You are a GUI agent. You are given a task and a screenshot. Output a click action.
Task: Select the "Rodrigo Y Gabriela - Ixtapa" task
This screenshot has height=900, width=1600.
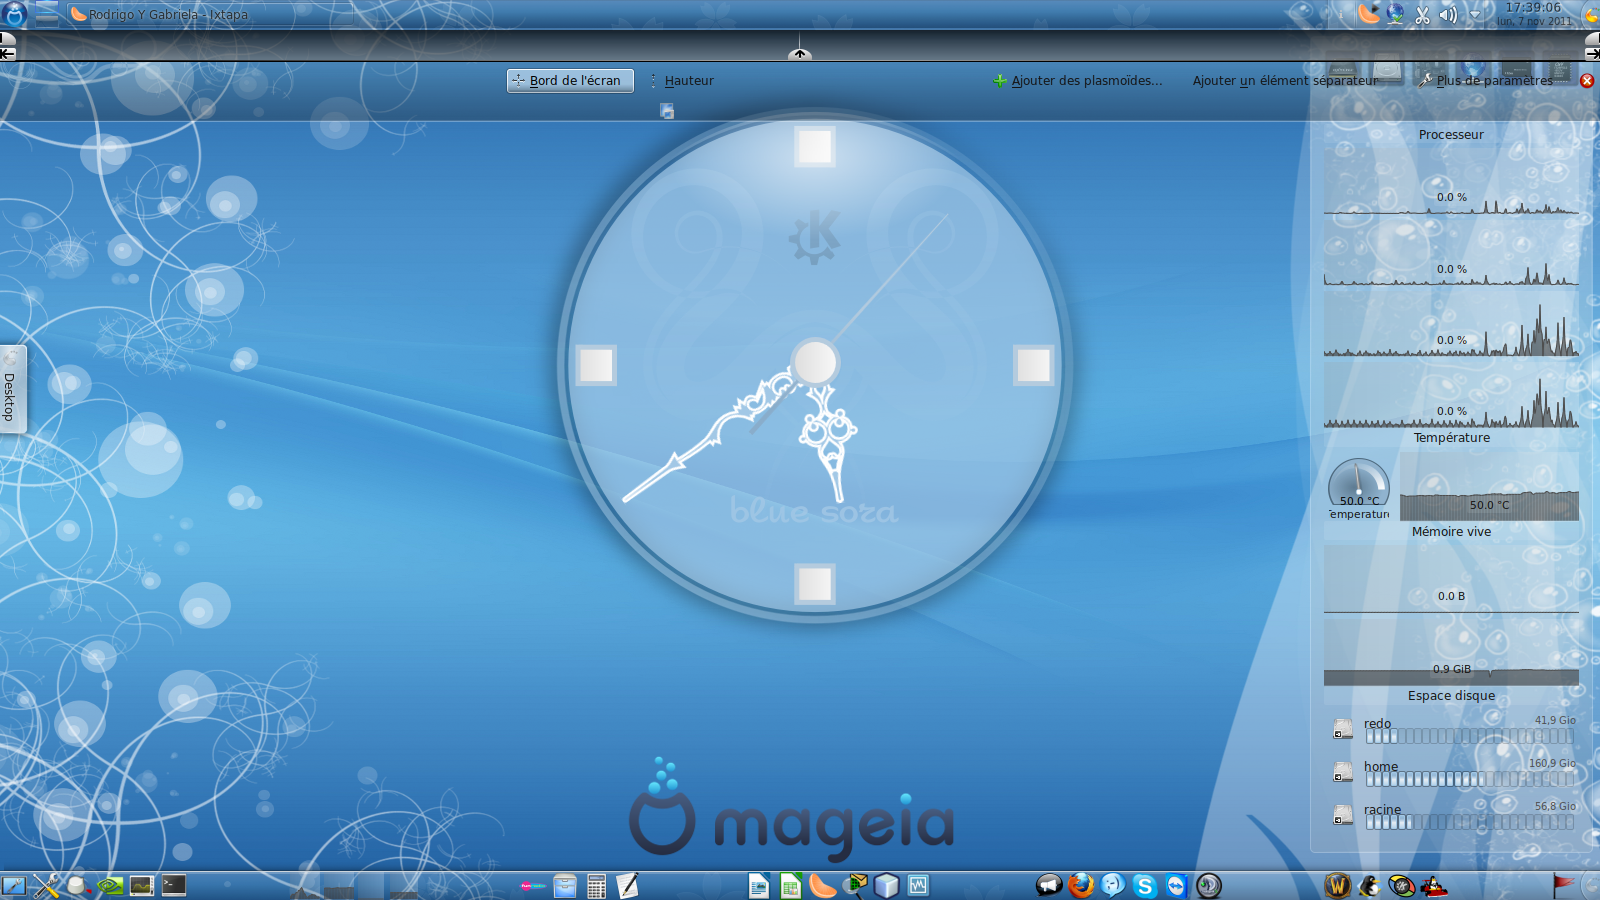click(x=210, y=14)
